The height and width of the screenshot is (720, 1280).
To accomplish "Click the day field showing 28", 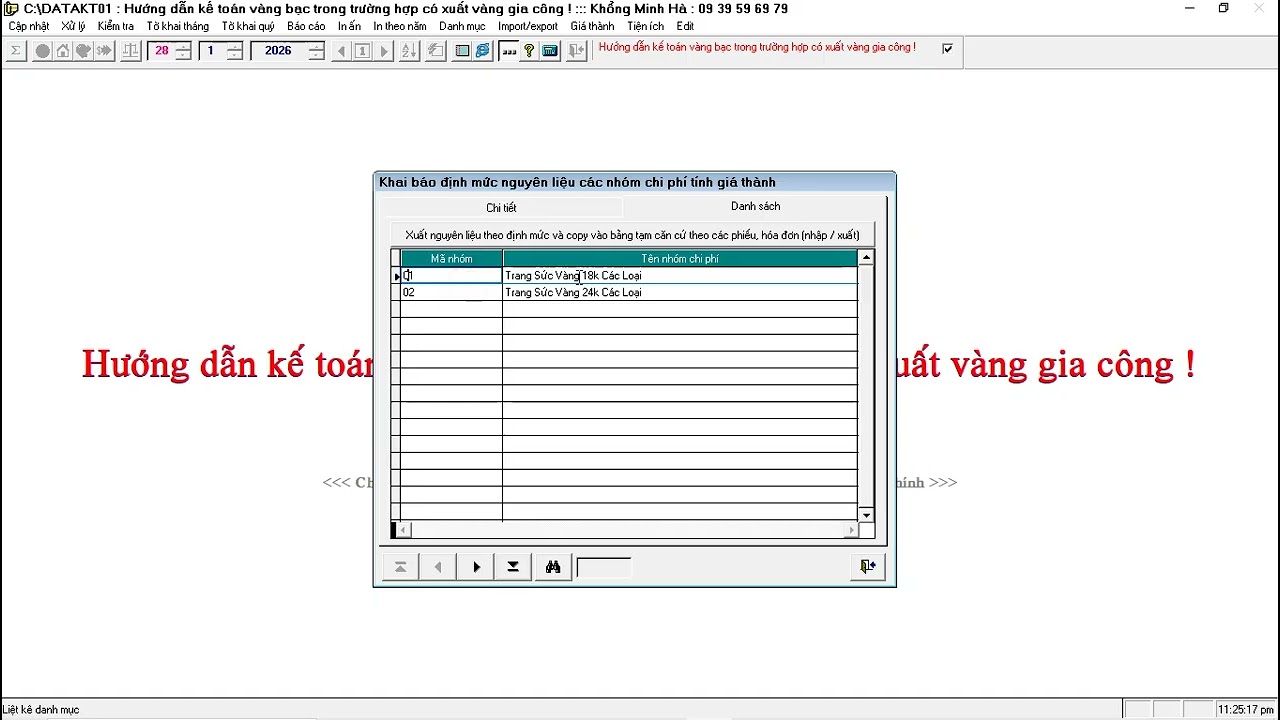I will click(161, 50).
